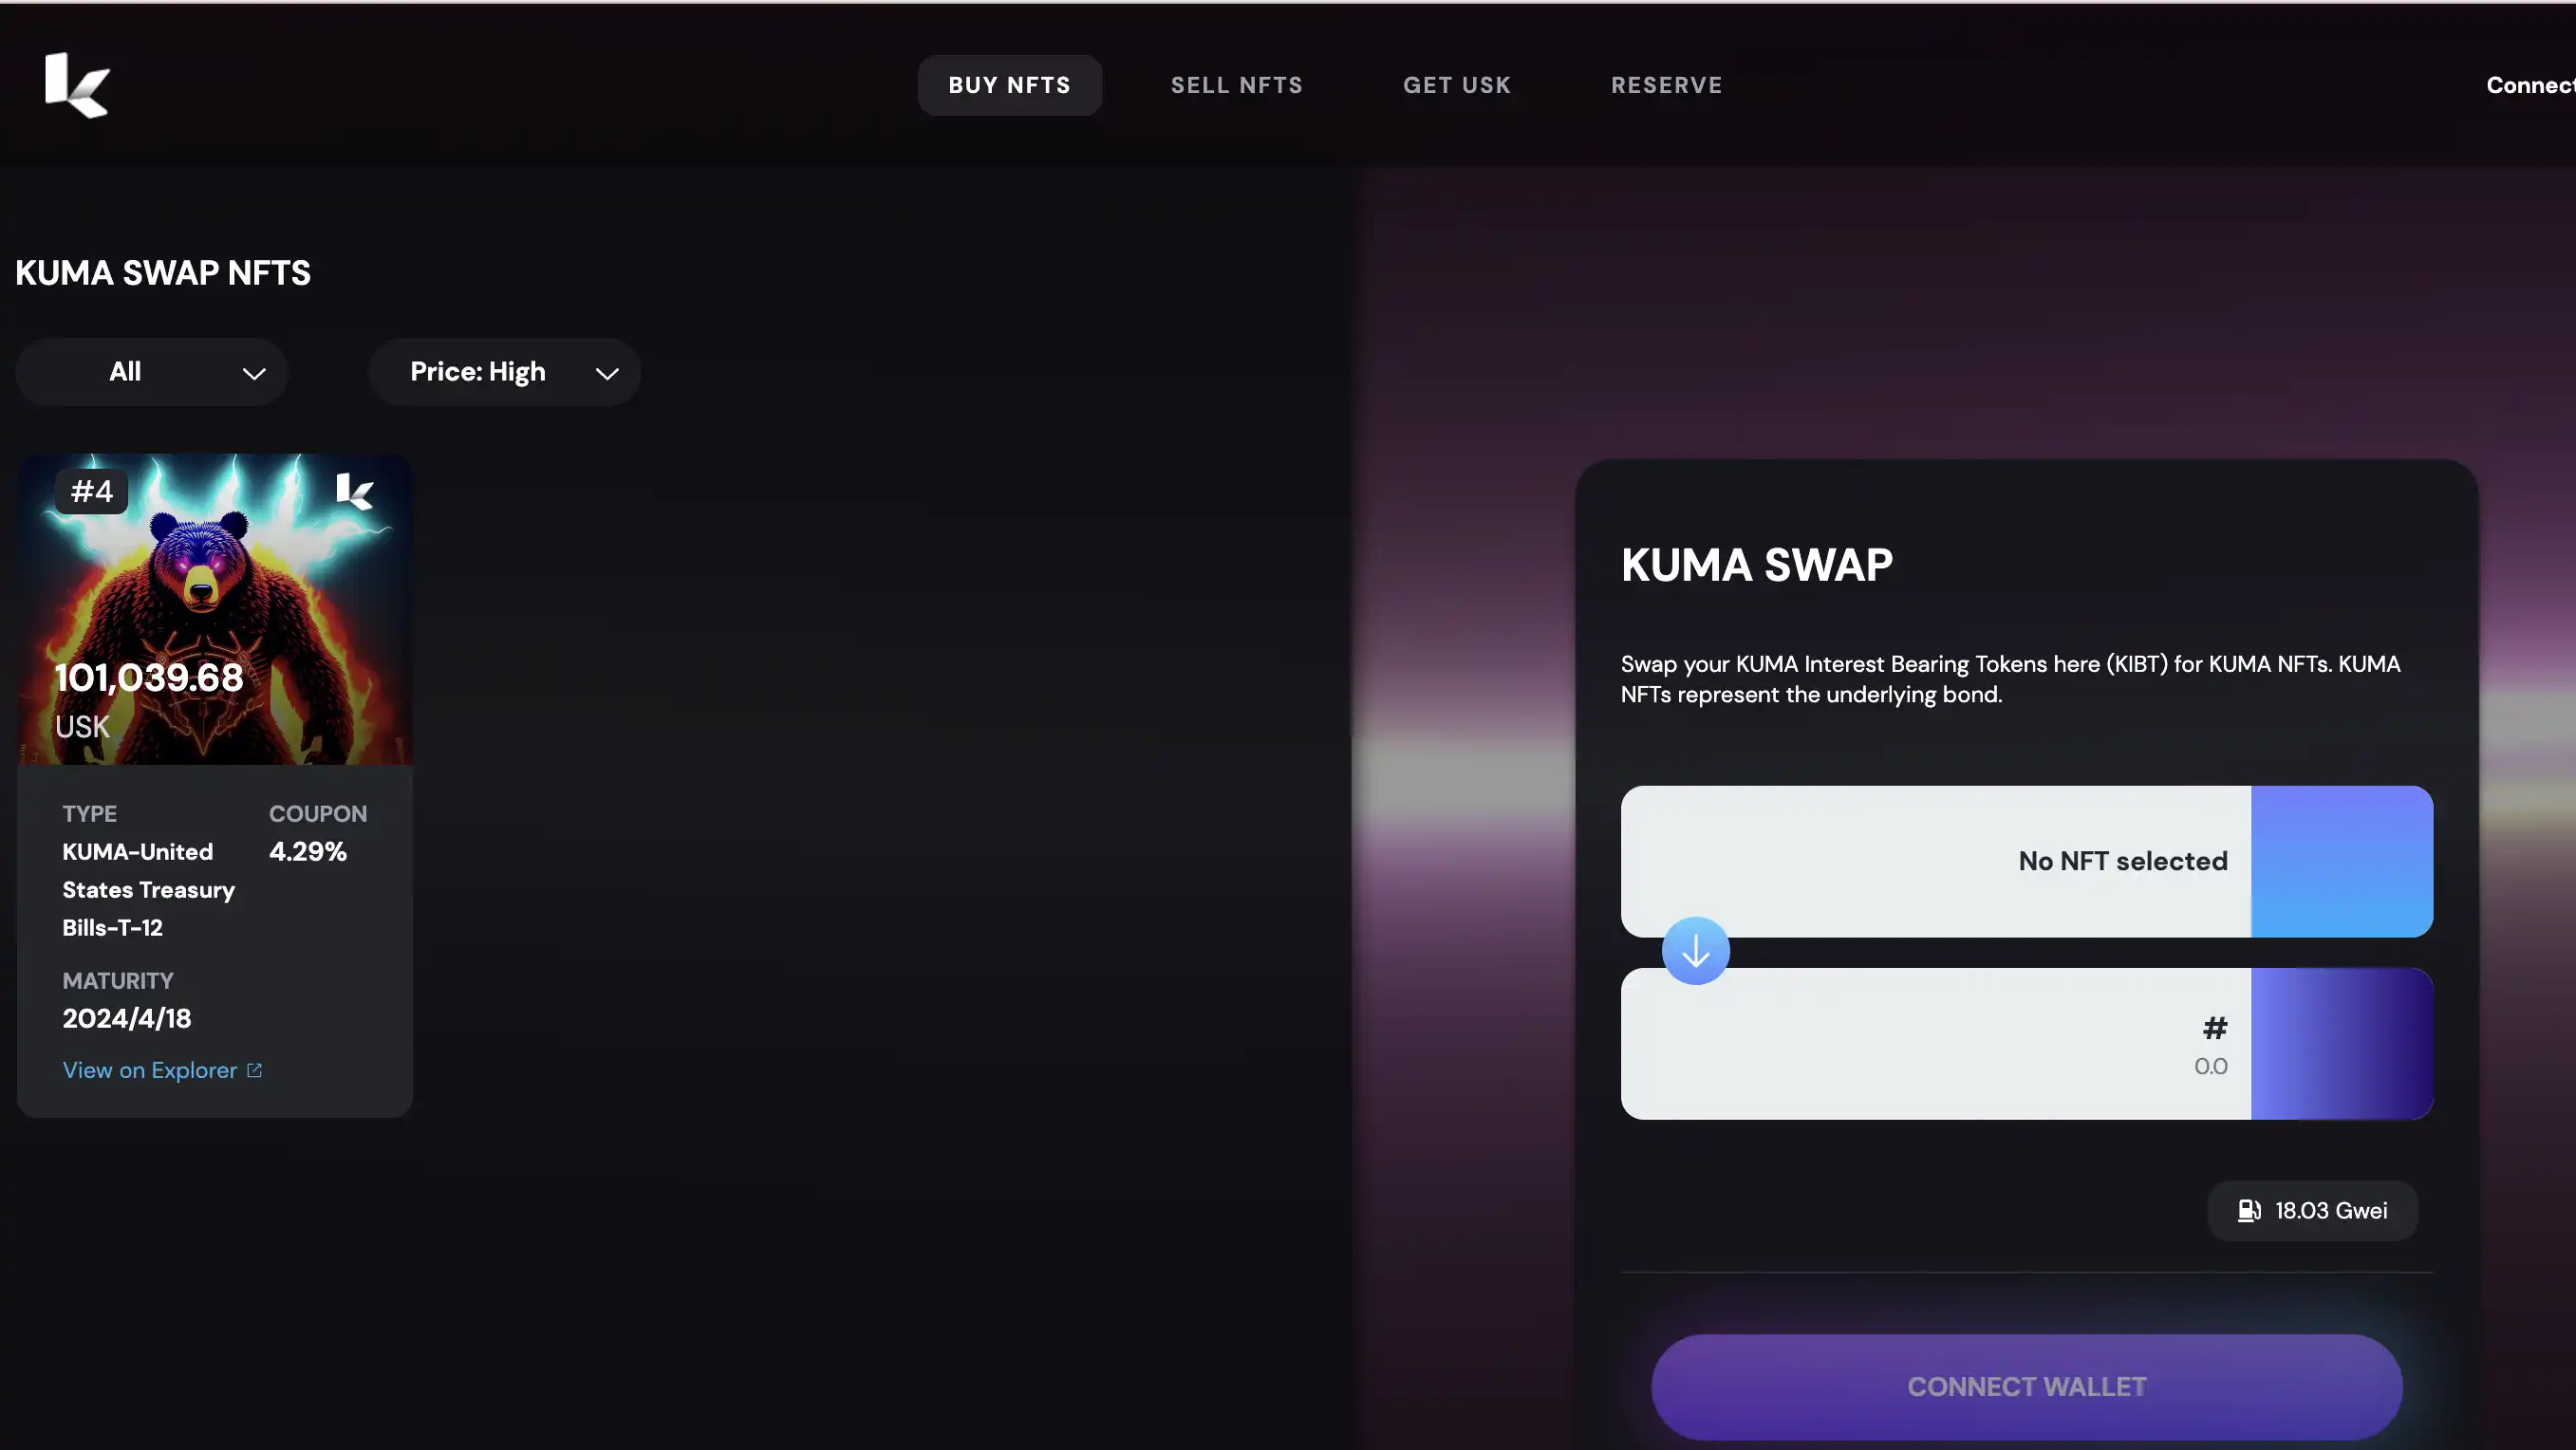Toggle Connect wallet top-right

click(2530, 84)
